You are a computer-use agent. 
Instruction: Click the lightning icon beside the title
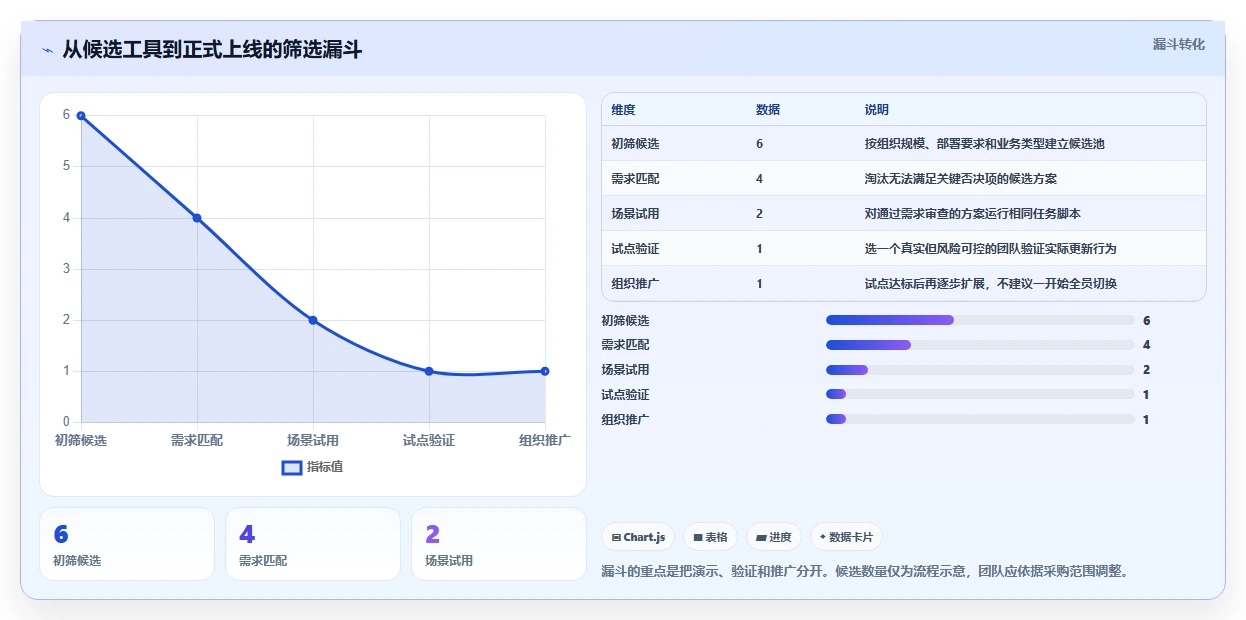pos(47,50)
